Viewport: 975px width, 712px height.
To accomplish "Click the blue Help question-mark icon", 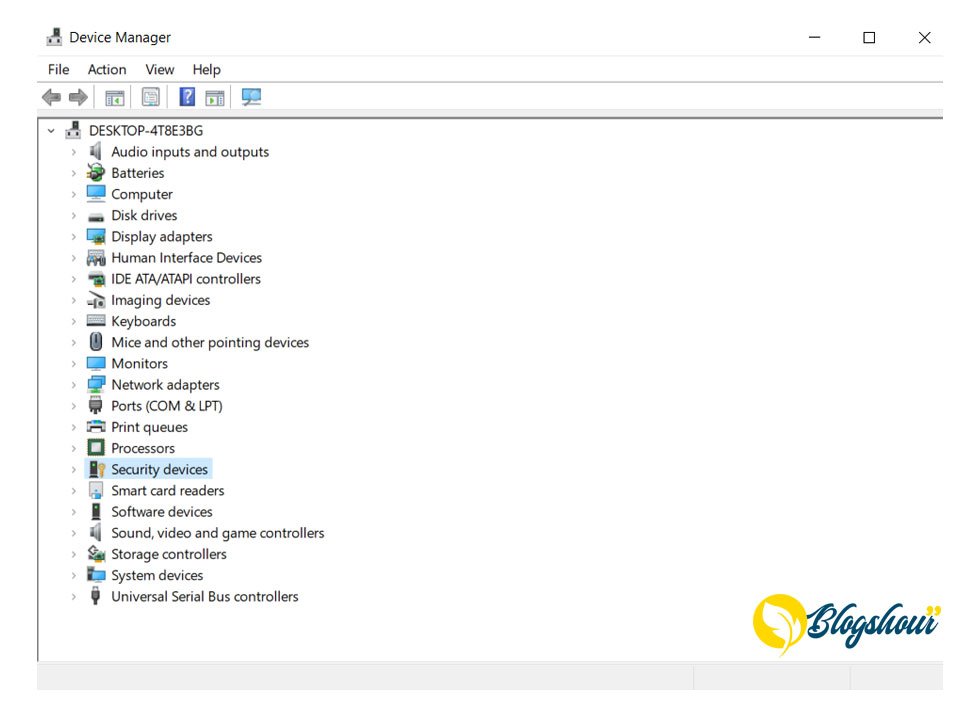I will (x=187, y=97).
